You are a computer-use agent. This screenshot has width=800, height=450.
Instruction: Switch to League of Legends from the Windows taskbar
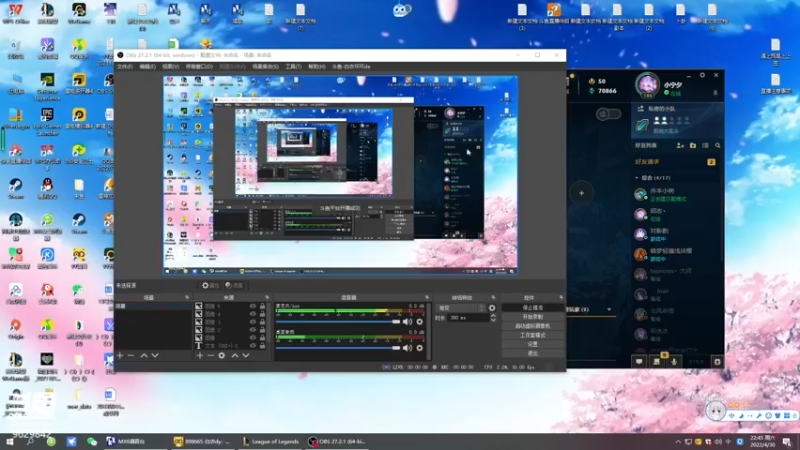coord(271,442)
